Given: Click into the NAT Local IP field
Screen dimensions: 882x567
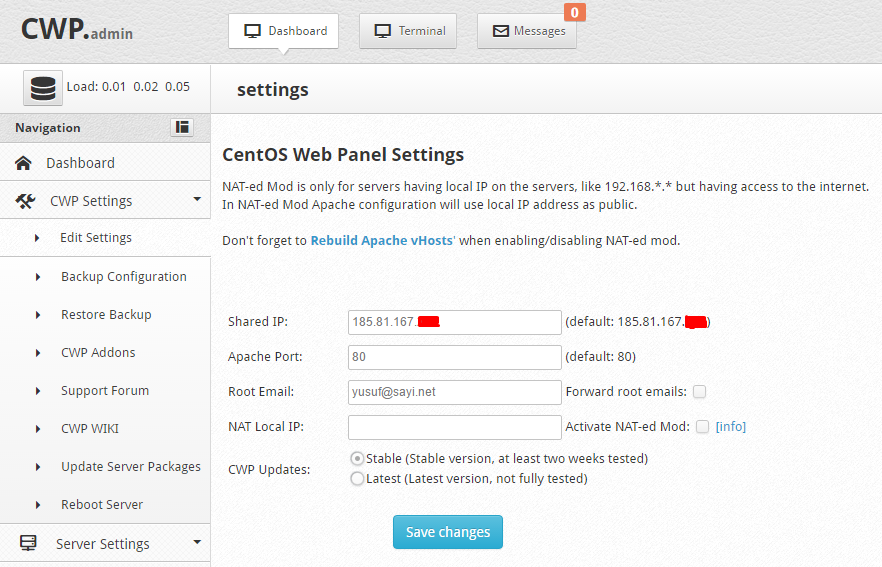Looking at the screenshot, I should point(454,427).
